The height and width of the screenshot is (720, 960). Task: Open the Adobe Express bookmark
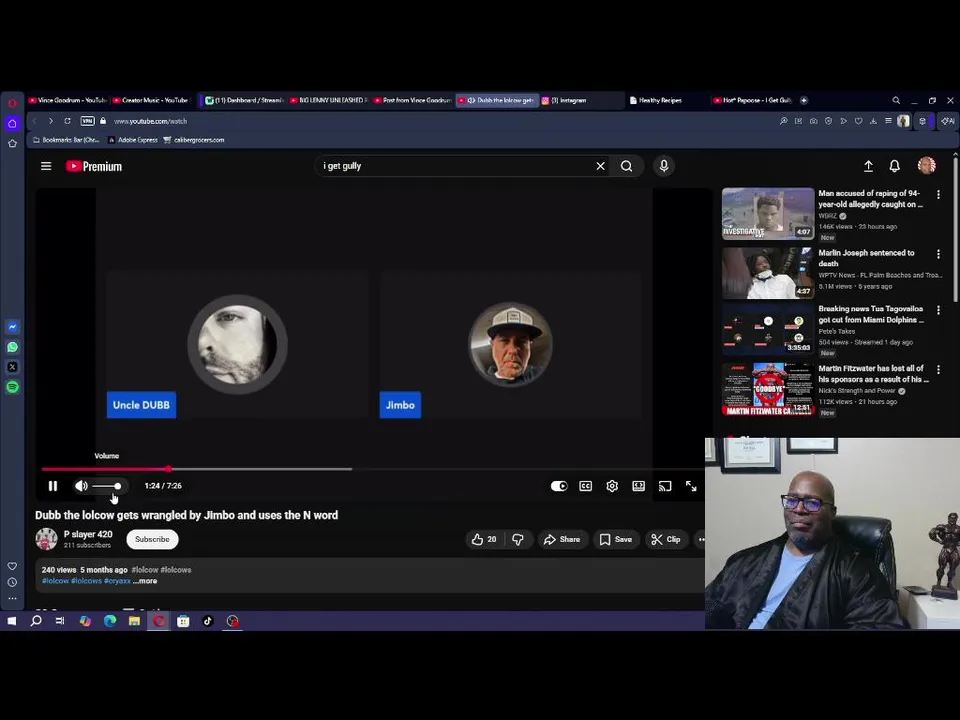pos(133,140)
